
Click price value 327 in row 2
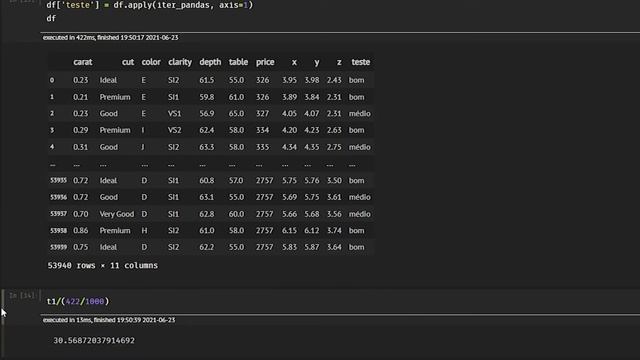pyautogui.click(x=262, y=113)
